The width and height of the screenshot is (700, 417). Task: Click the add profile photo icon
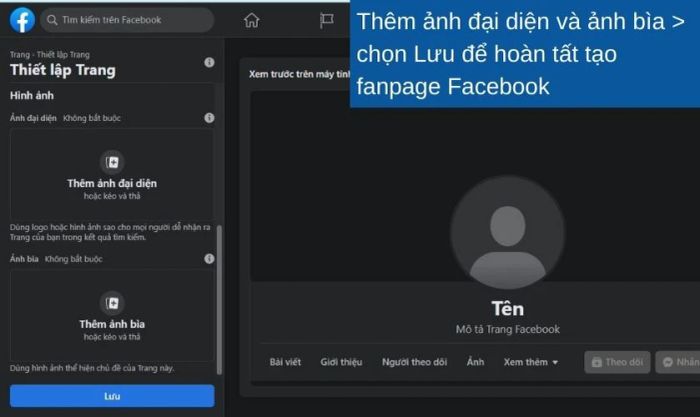(112, 162)
